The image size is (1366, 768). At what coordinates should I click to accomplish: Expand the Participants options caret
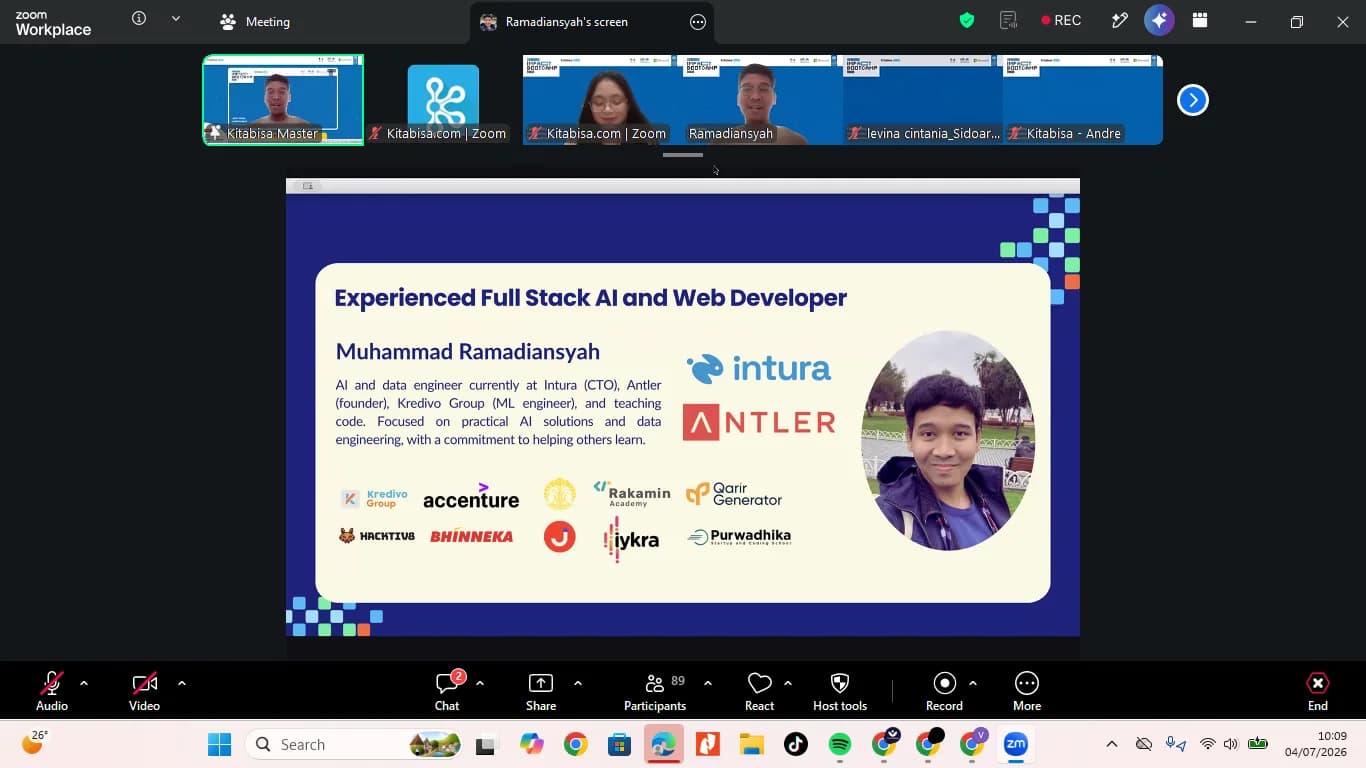click(708, 683)
